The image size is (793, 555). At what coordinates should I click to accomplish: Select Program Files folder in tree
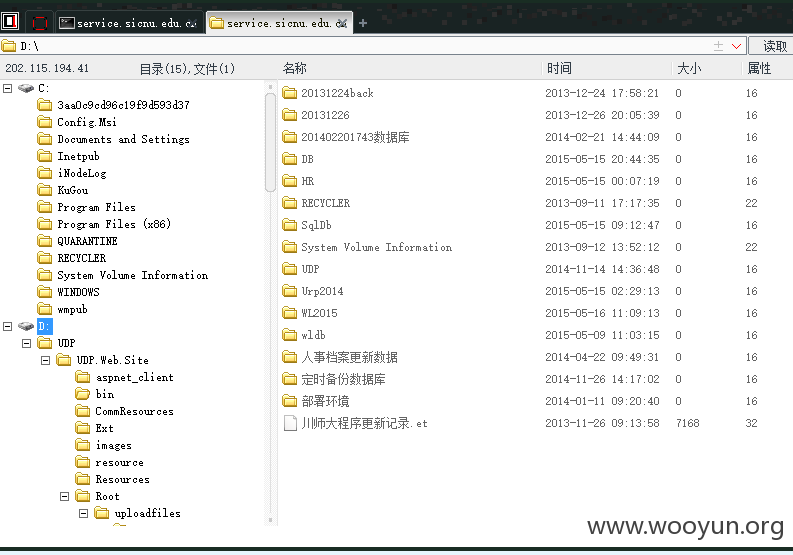click(x=86, y=207)
